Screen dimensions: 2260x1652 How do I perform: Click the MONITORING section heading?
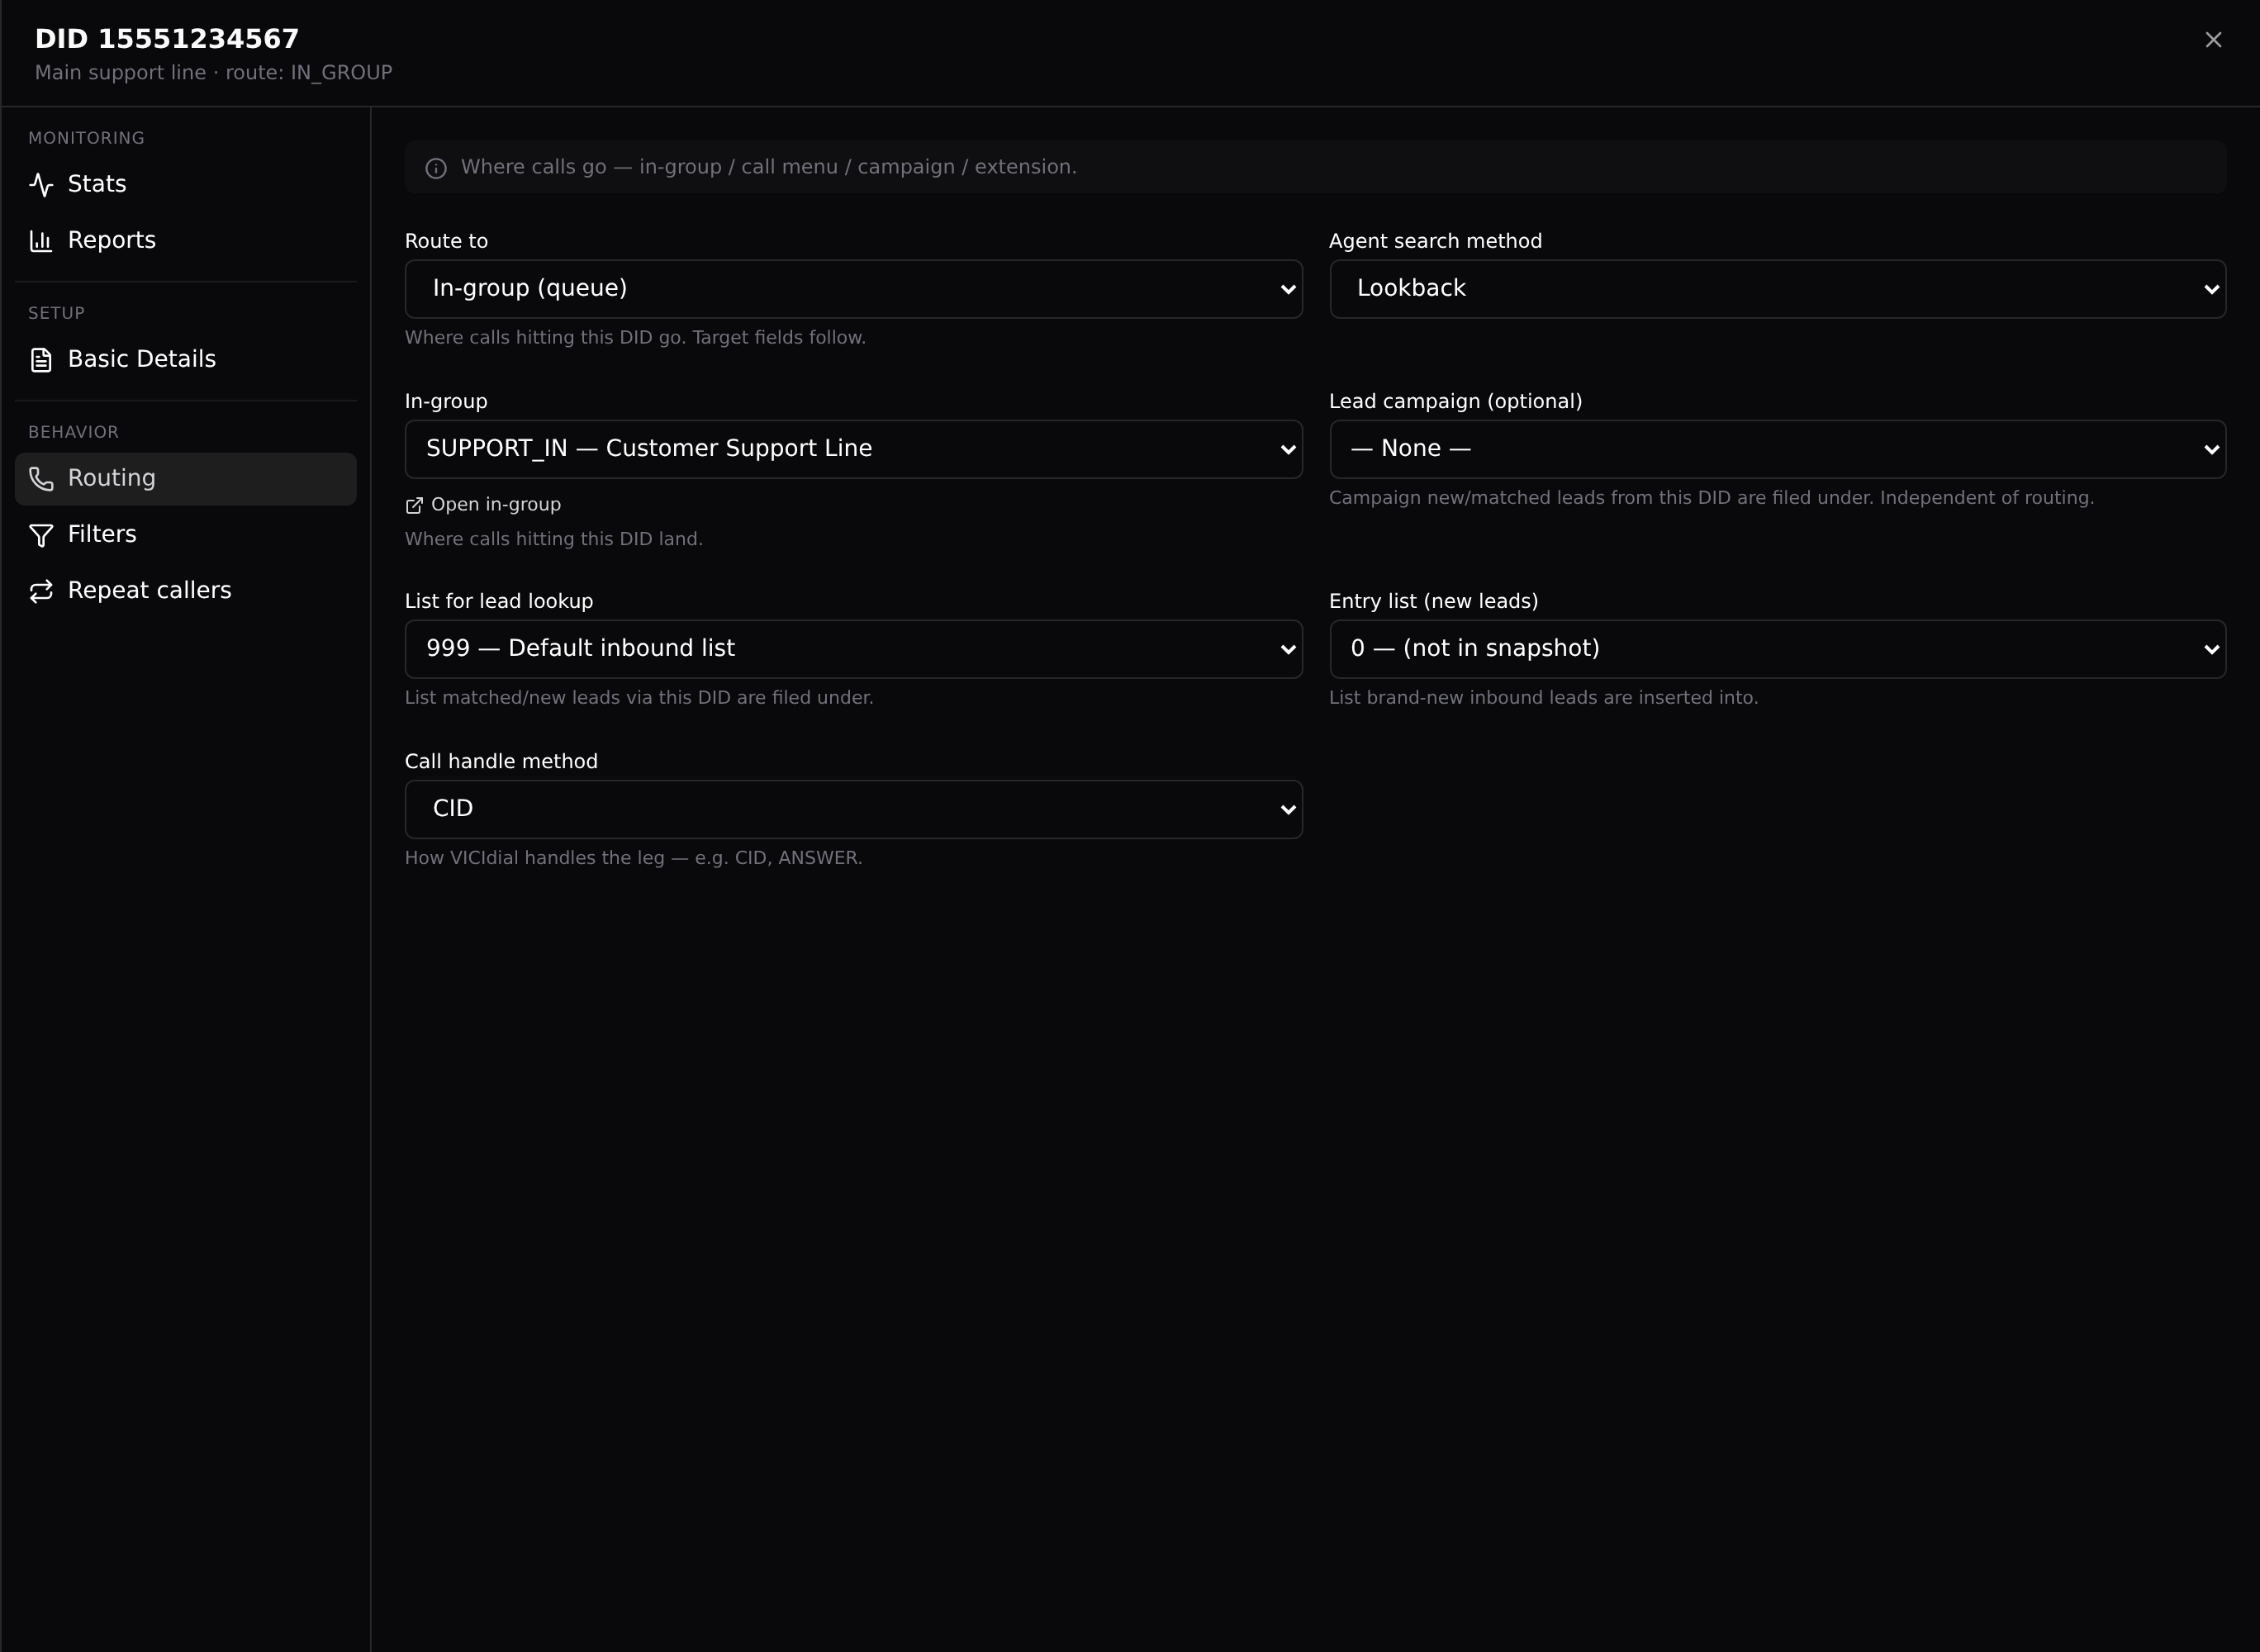(x=86, y=138)
